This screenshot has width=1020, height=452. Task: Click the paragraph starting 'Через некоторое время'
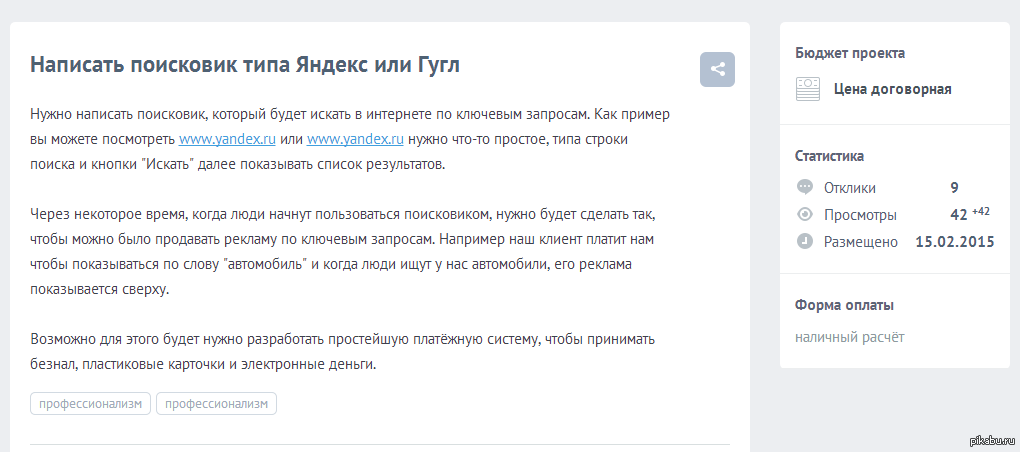[342, 252]
